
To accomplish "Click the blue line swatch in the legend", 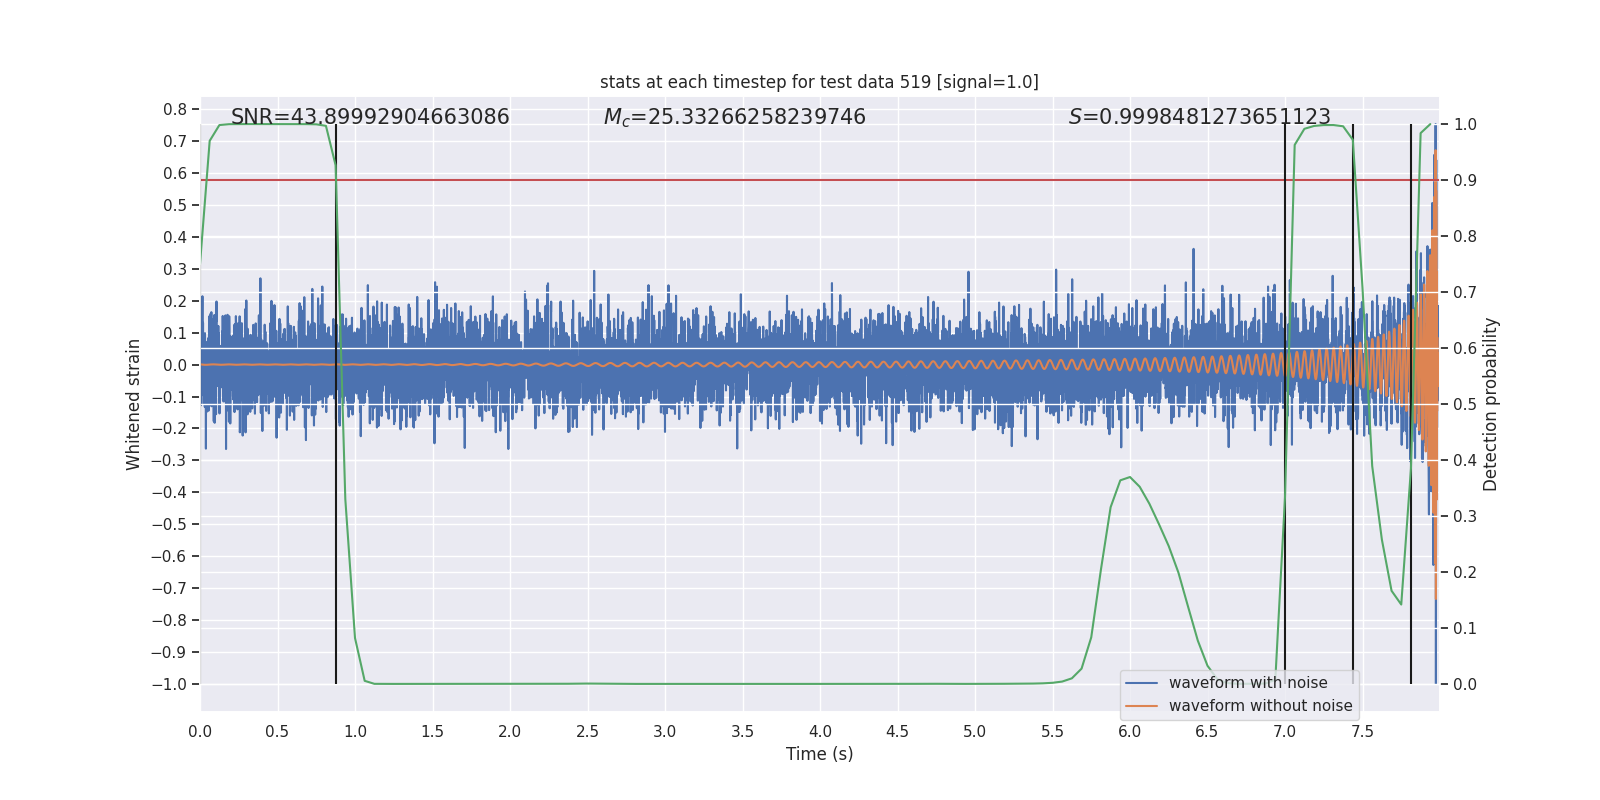I will tap(1141, 683).
